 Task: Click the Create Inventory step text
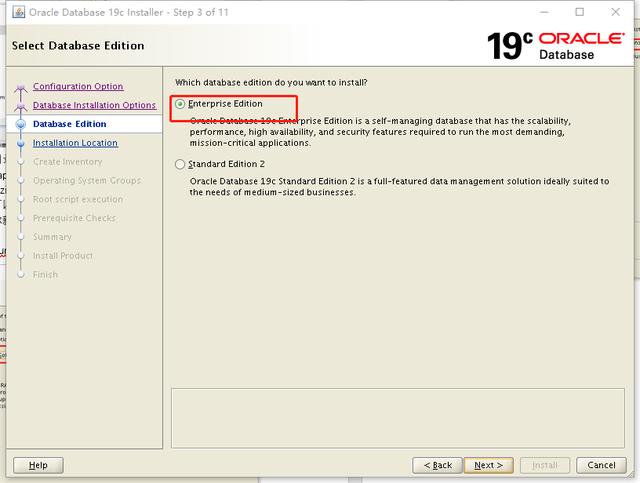(x=68, y=162)
